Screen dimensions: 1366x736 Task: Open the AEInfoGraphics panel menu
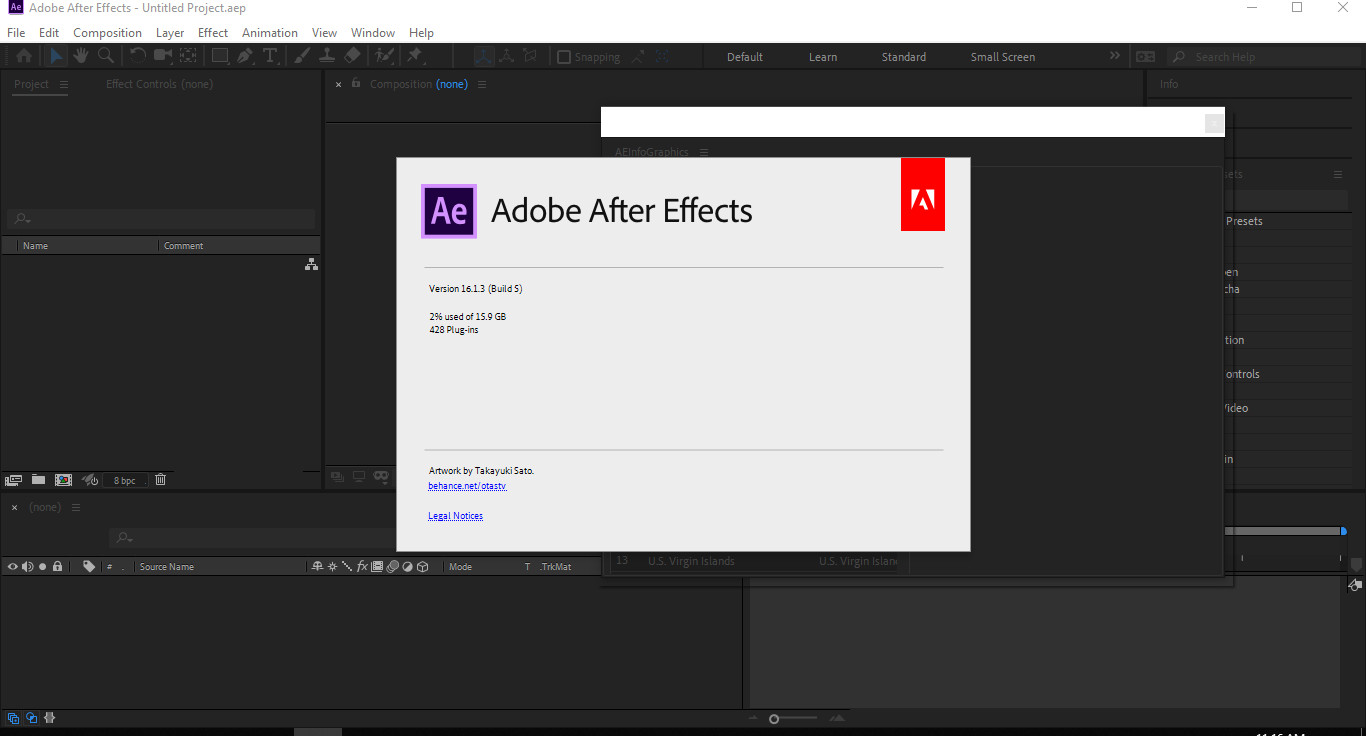(x=704, y=152)
